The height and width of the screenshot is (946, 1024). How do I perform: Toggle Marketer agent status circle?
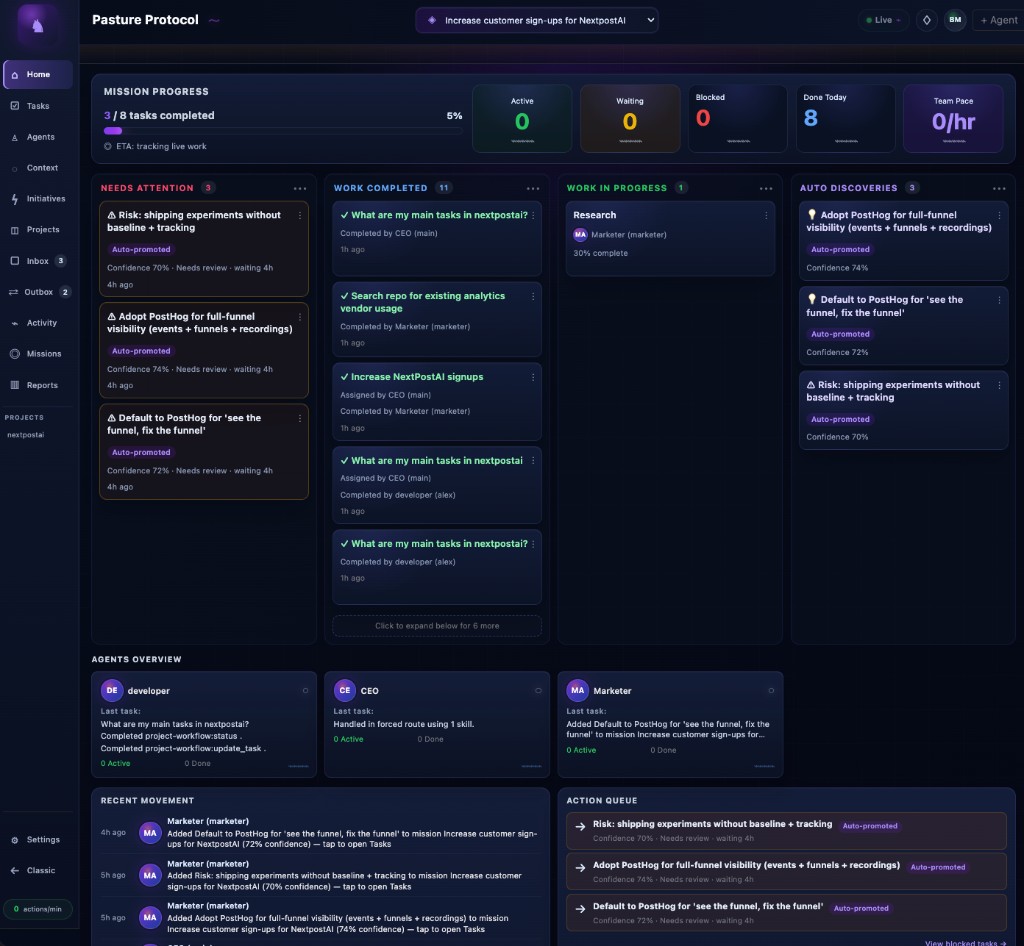771,691
